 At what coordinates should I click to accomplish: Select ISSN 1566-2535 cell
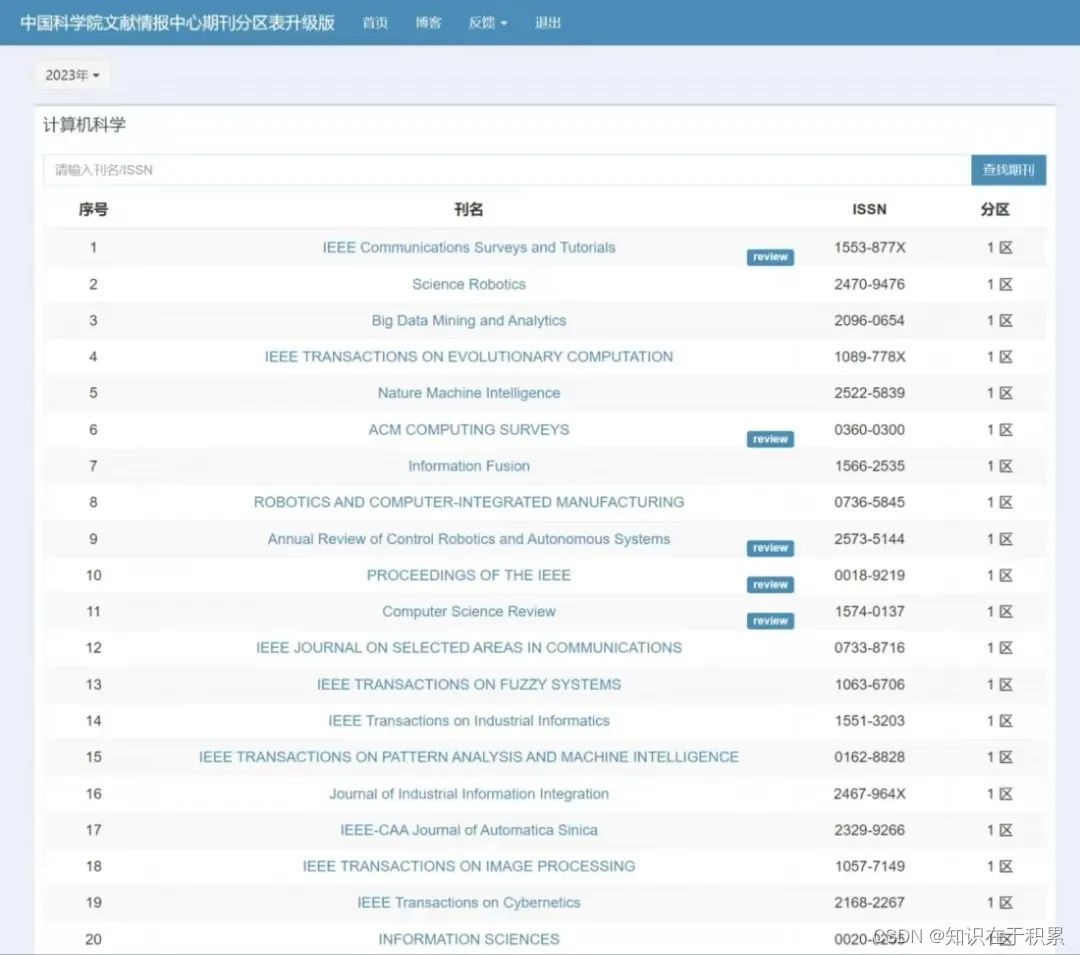(x=869, y=466)
